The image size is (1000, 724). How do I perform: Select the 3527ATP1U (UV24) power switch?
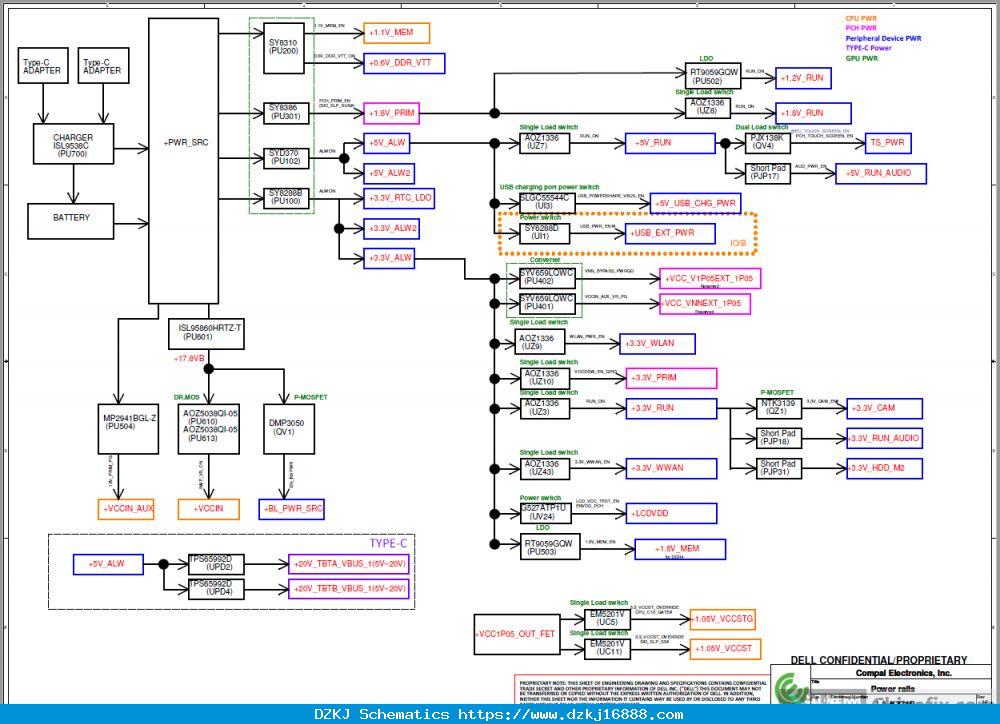(x=545, y=513)
